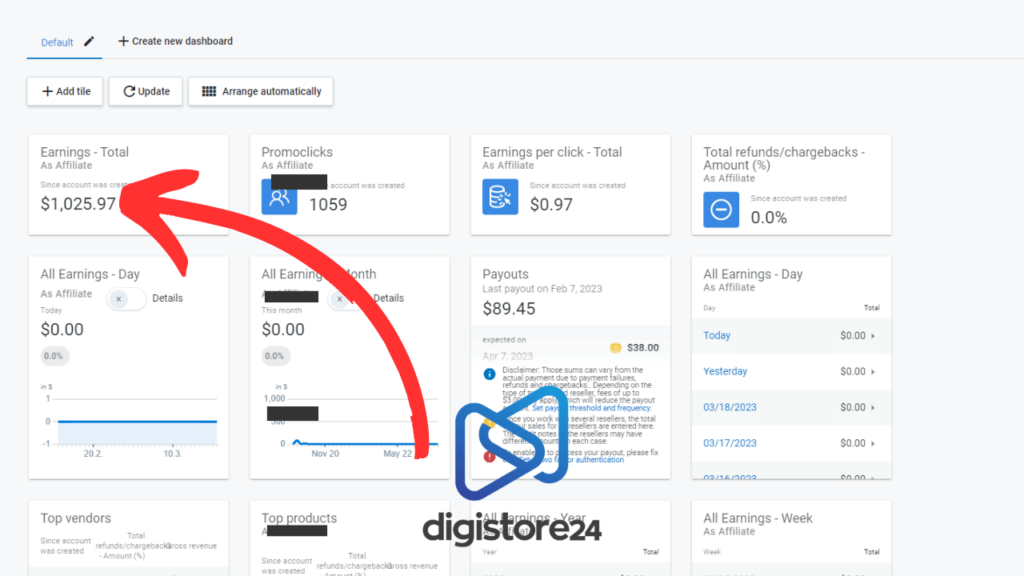Toggle Details switch in All Earnings - Month
This screenshot has height=576, width=1024.
[346, 298]
